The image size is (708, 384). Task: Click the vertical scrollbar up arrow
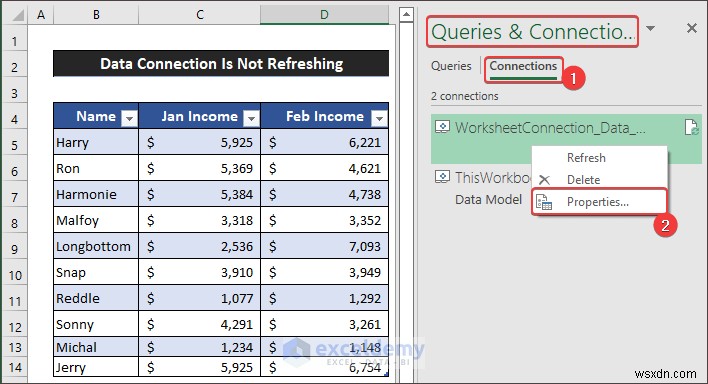(x=406, y=14)
